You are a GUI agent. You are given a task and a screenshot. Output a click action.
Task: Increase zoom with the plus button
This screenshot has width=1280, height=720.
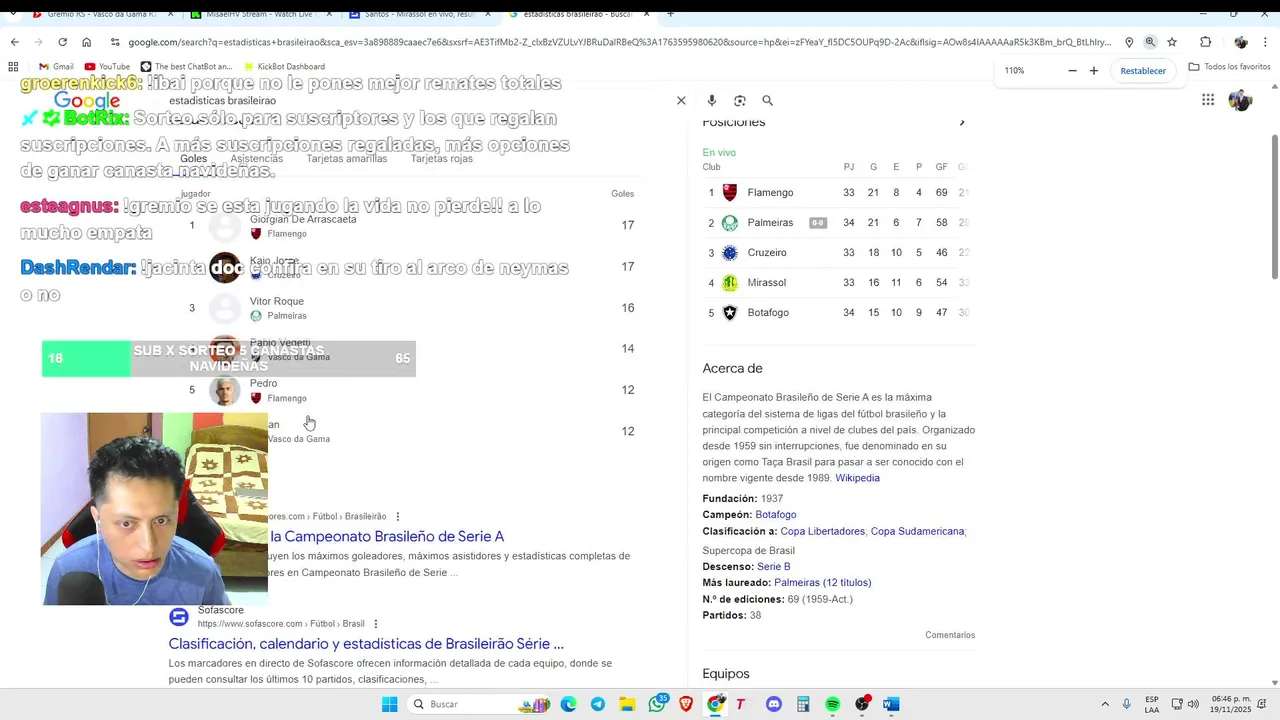pyautogui.click(x=1094, y=71)
